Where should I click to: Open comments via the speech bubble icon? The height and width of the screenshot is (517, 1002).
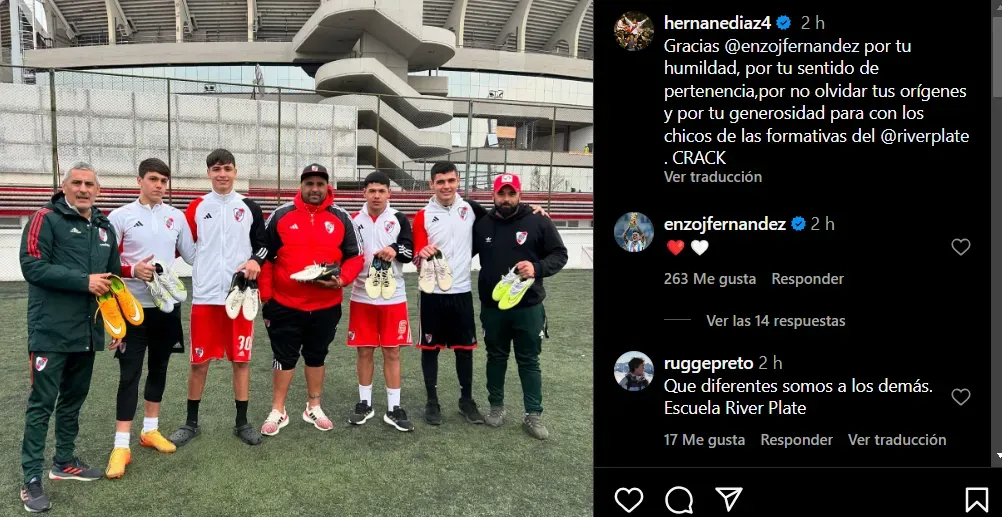point(679,500)
